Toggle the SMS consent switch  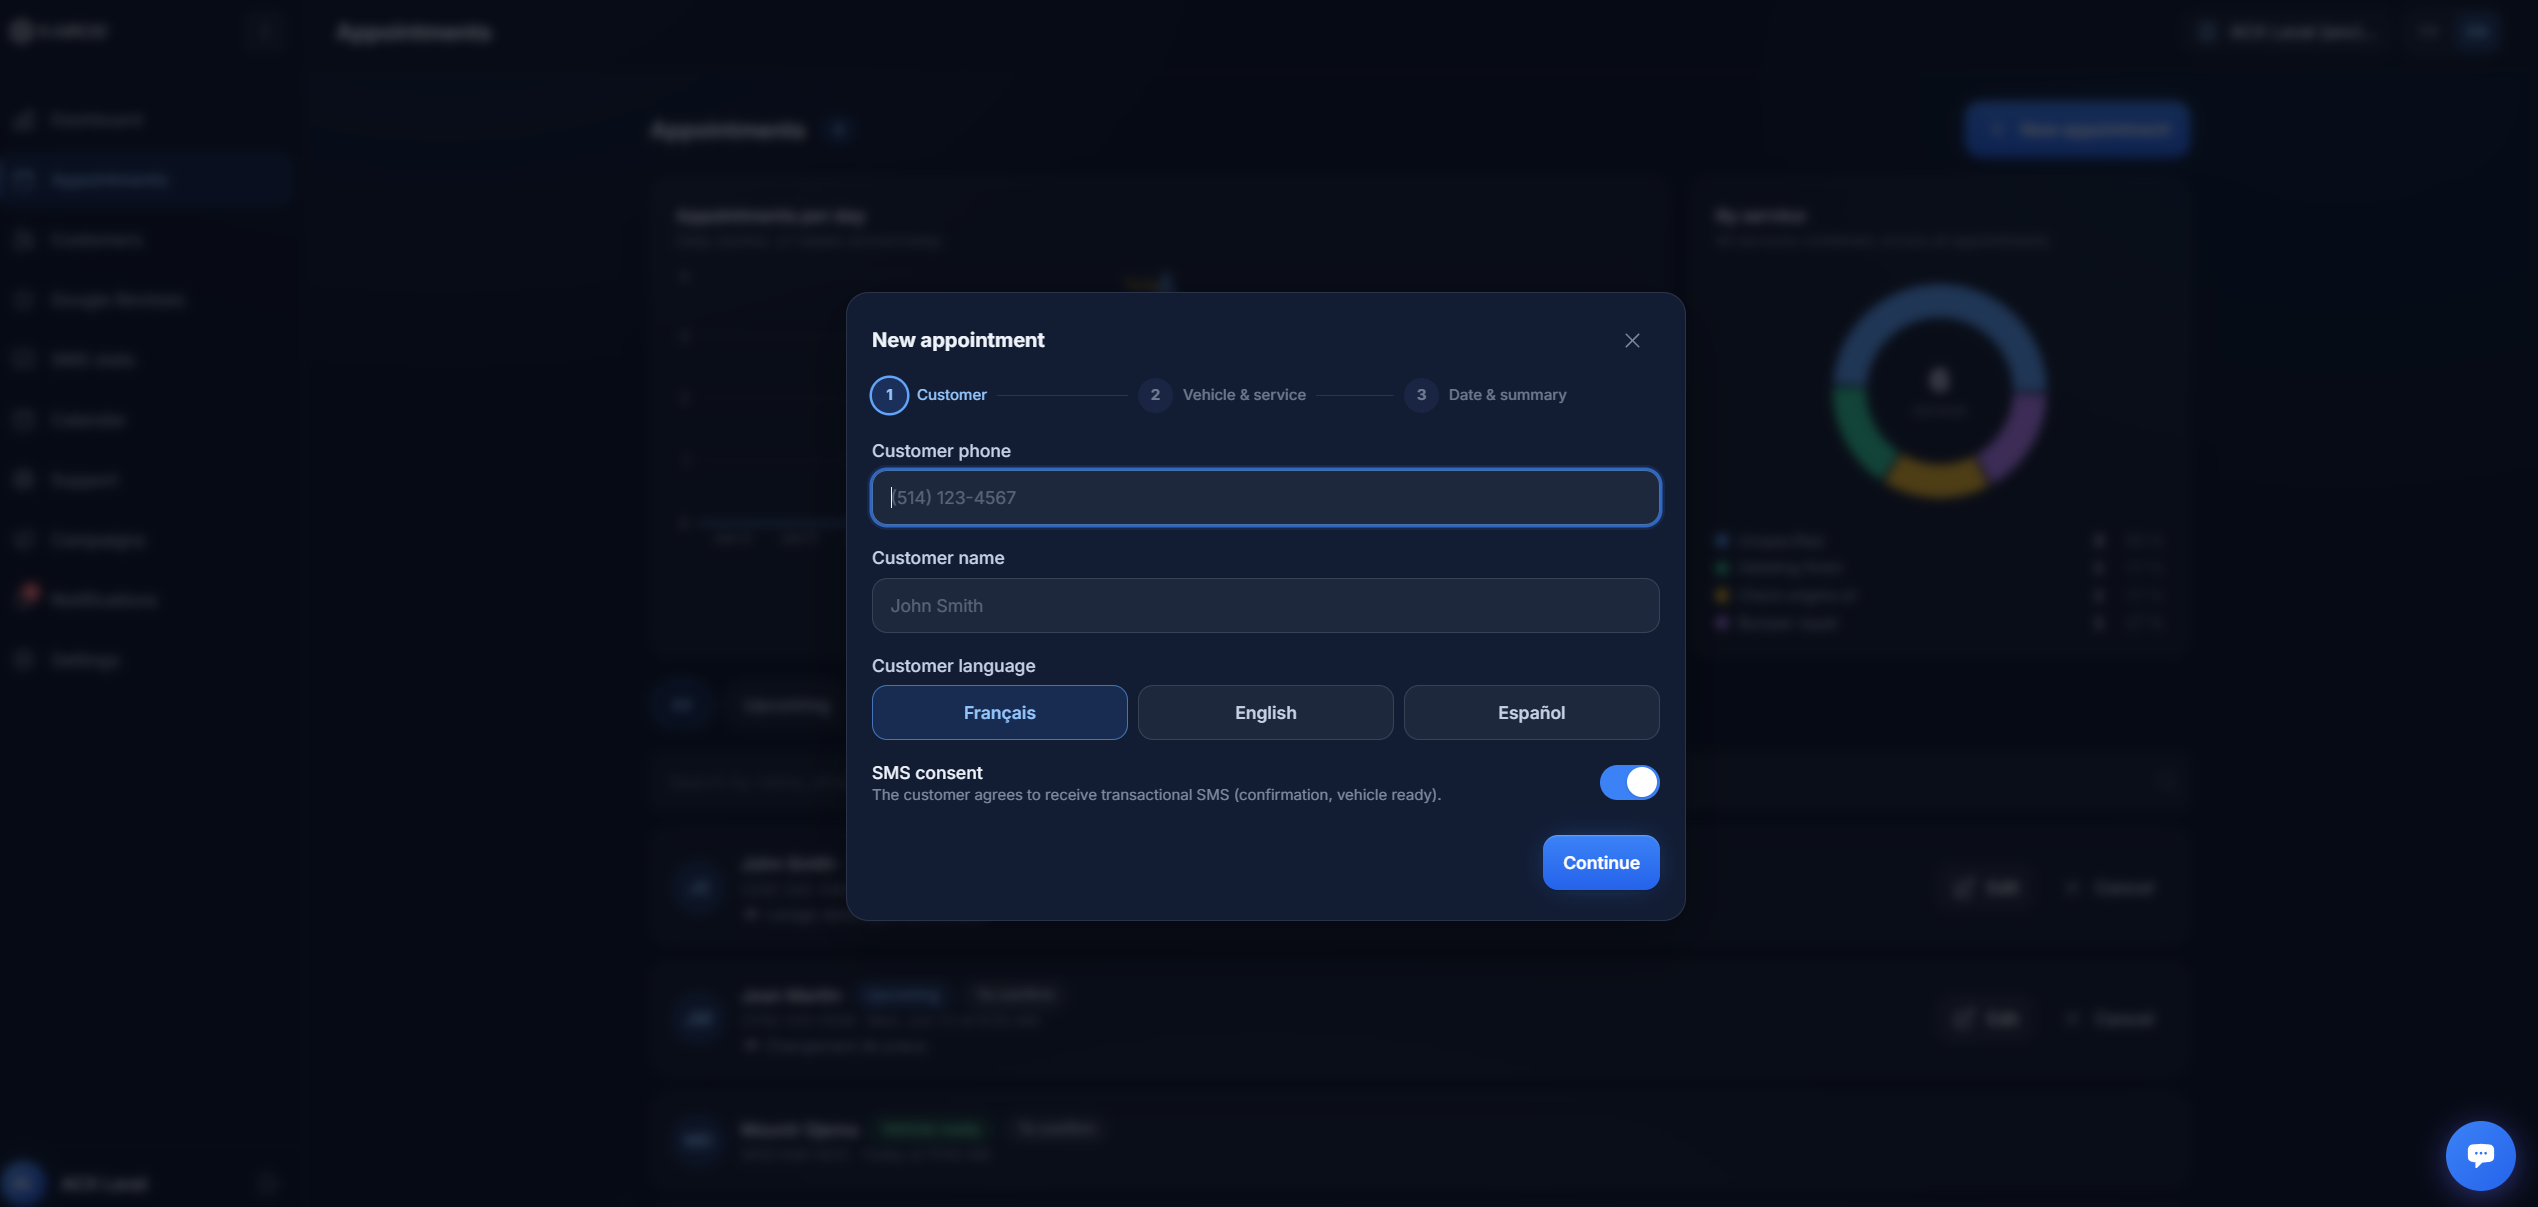(x=1629, y=782)
